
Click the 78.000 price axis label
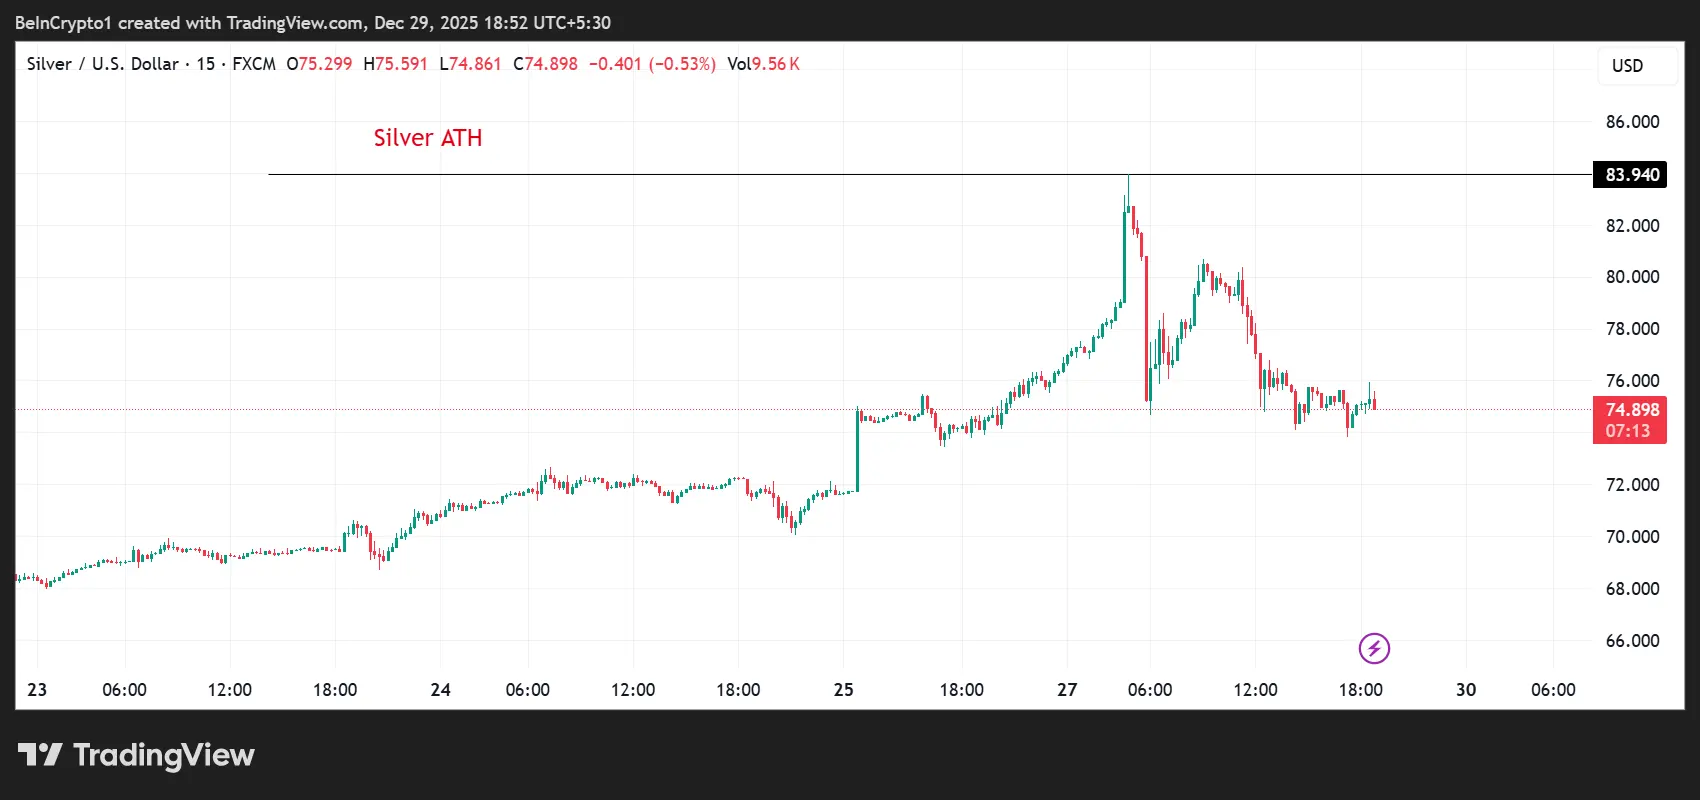1632,329
